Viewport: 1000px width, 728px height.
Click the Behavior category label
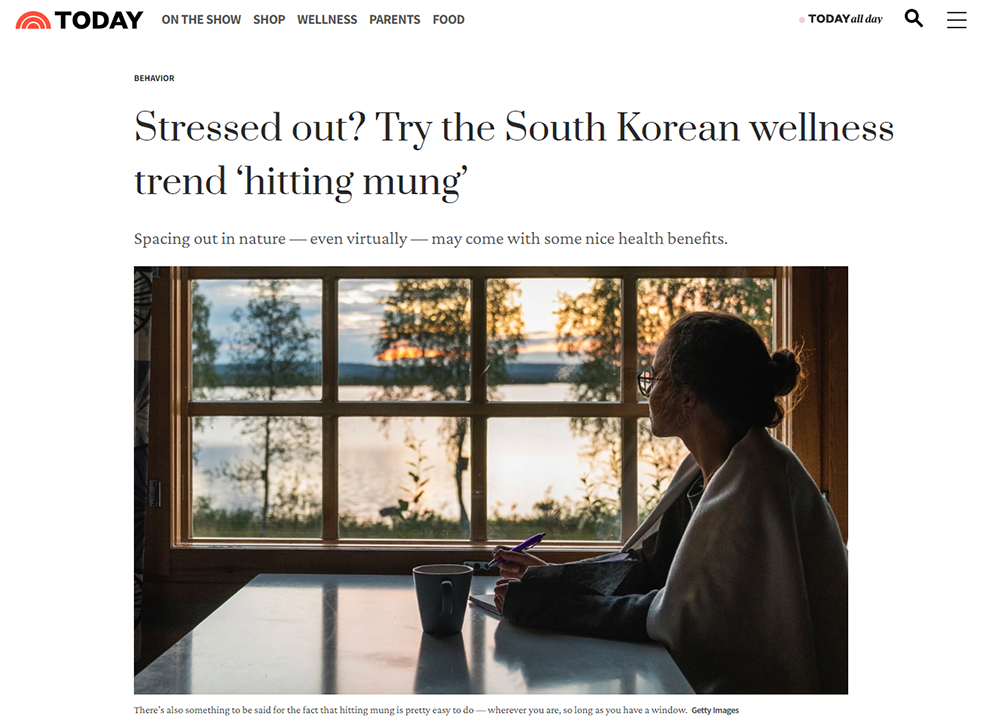pos(154,78)
